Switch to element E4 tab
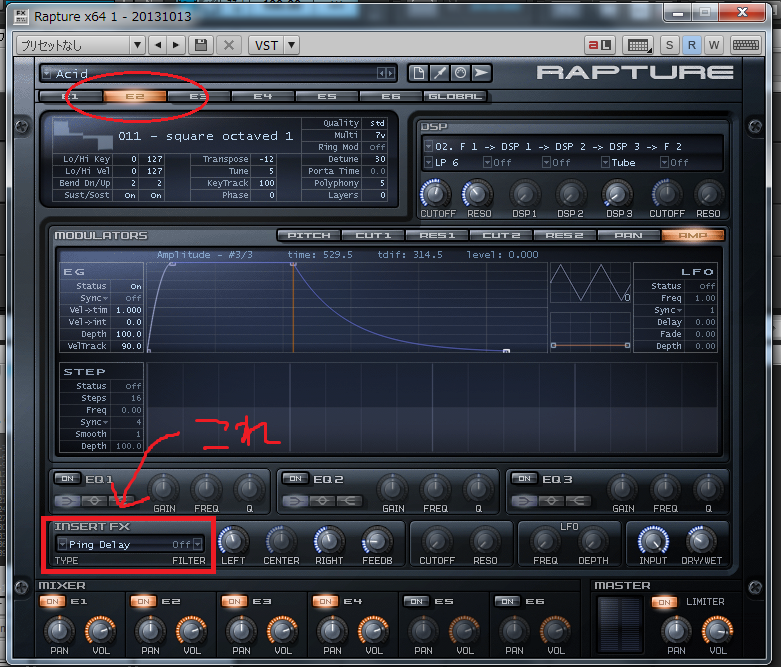781x667 pixels. pos(262,96)
